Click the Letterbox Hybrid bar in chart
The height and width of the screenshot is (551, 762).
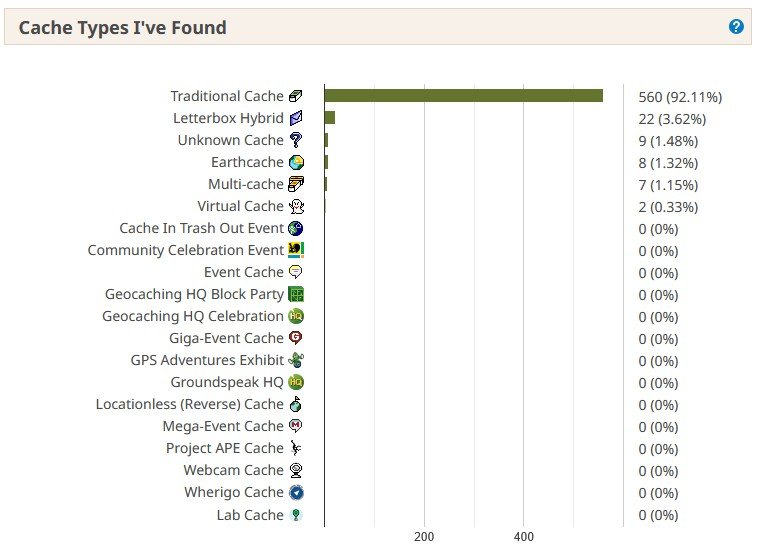(x=330, y=118)
